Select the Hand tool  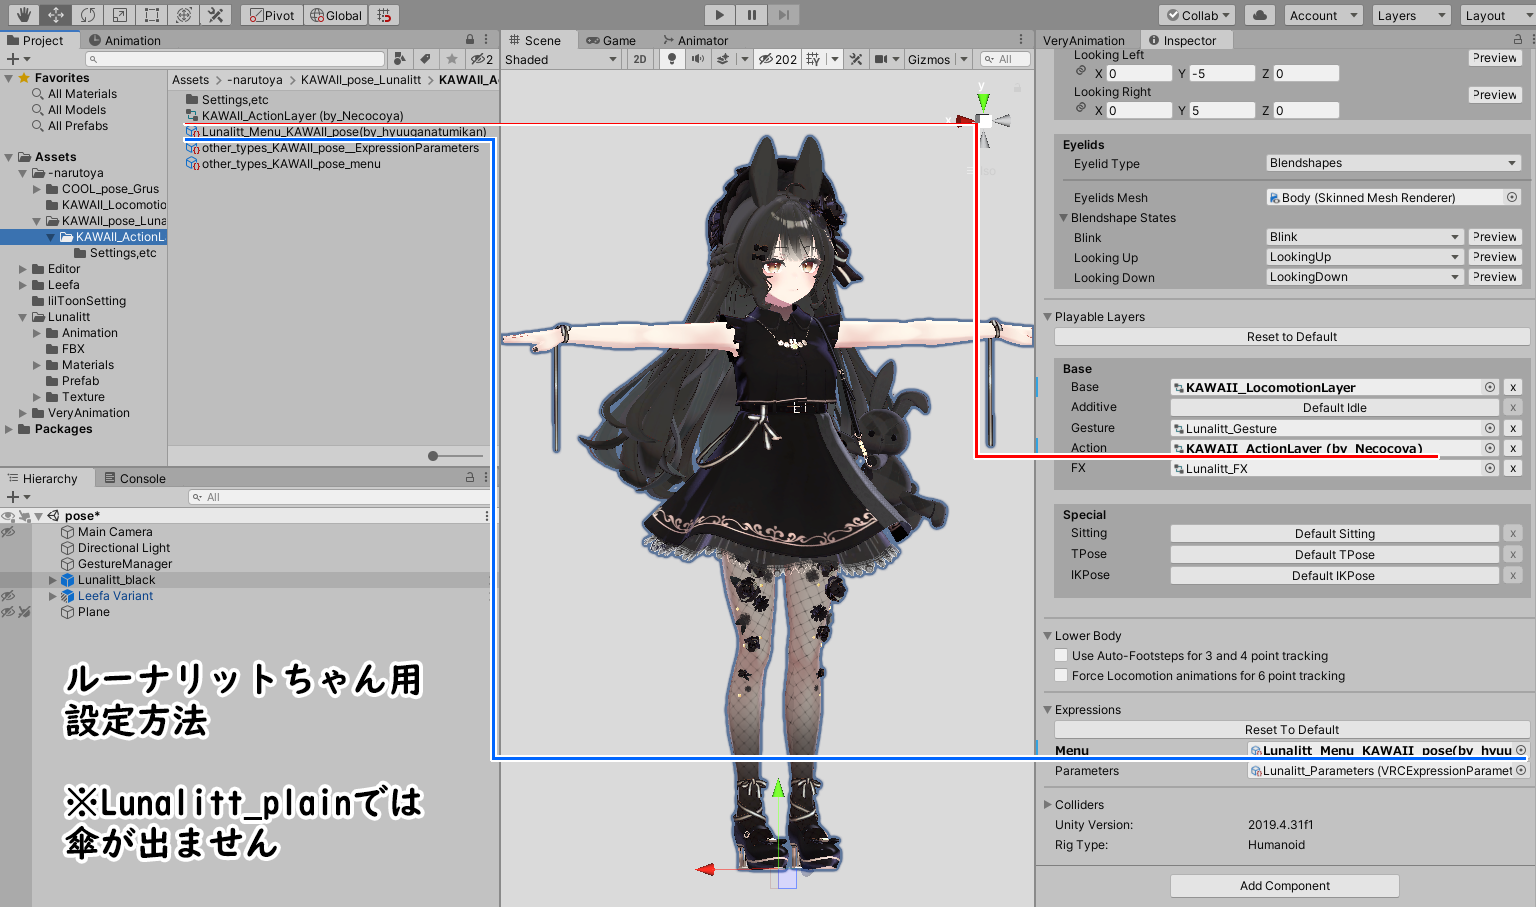click(22, 14)
